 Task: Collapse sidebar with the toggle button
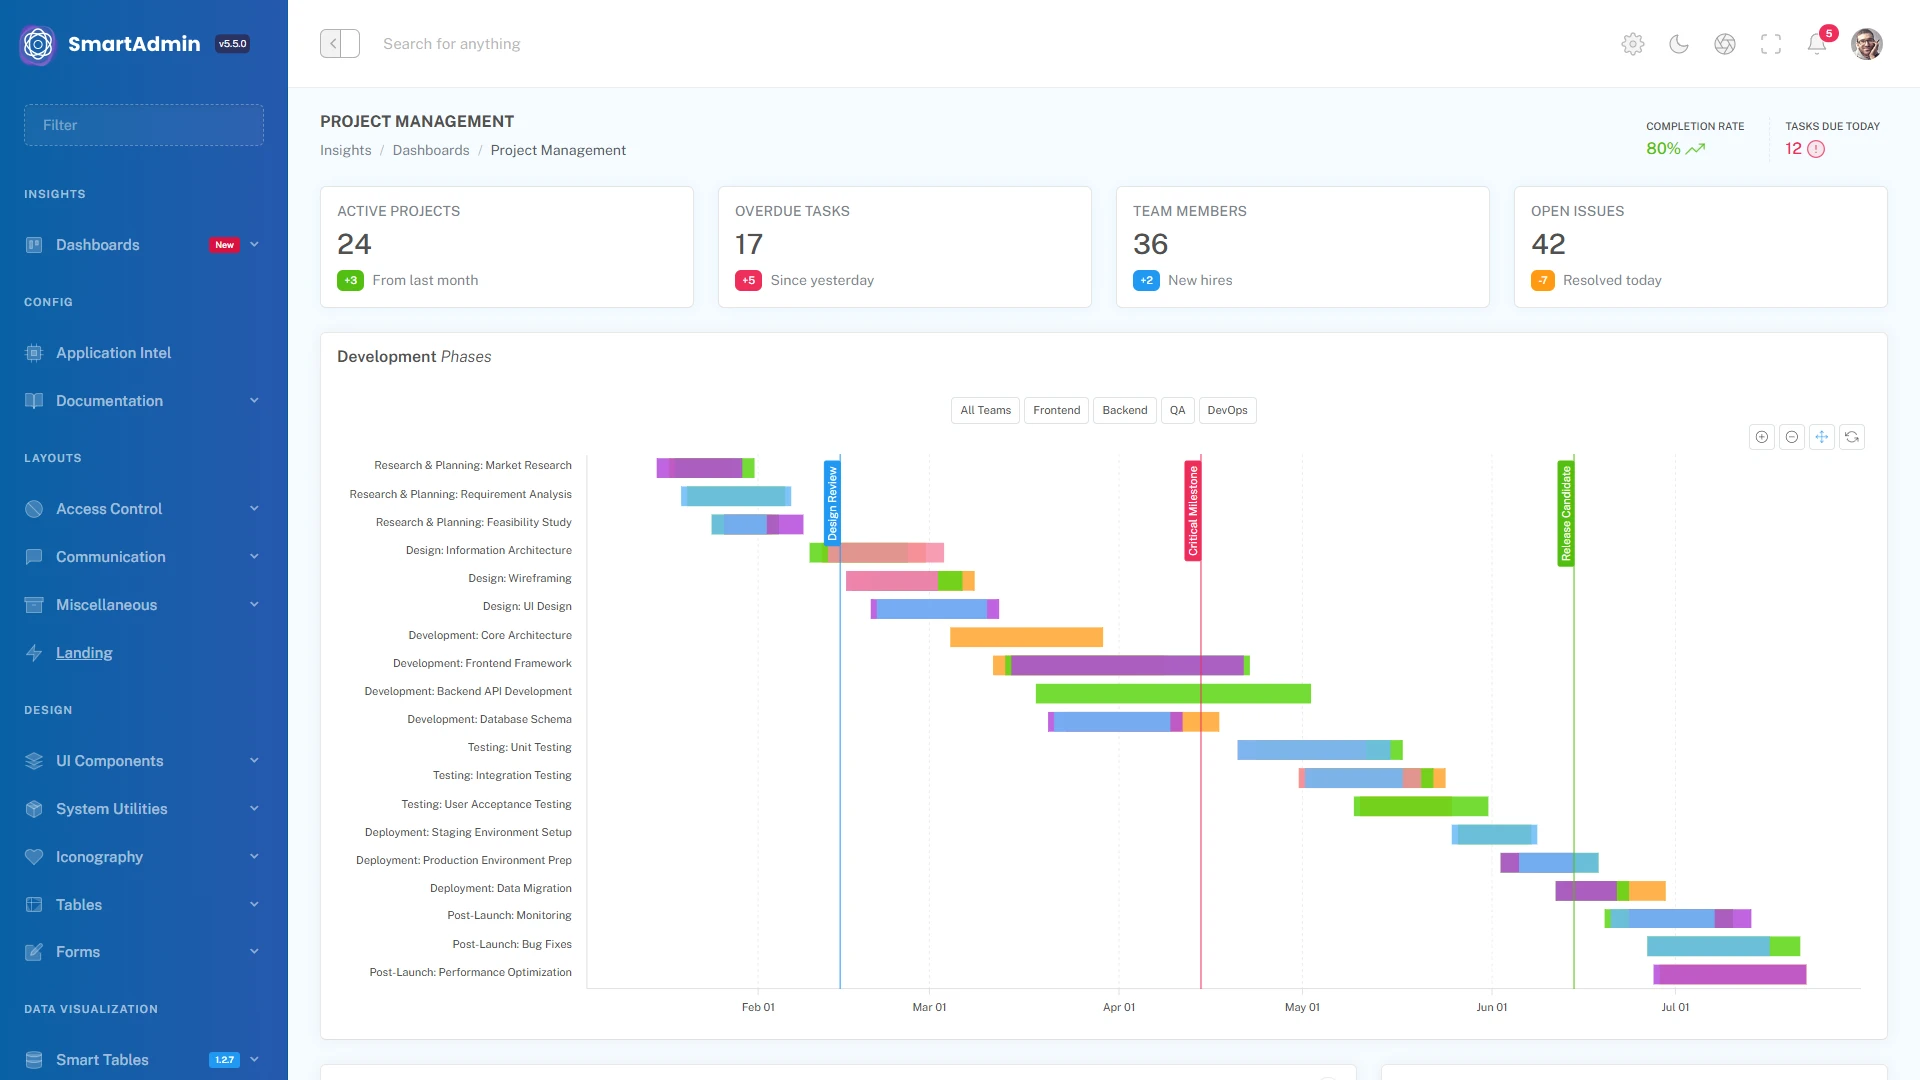[340, 44]
